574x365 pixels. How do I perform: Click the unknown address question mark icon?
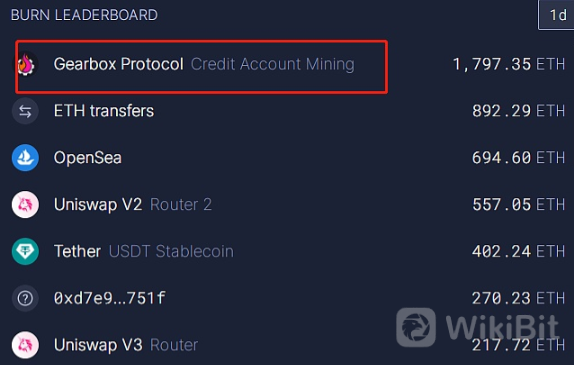(25, 298)
